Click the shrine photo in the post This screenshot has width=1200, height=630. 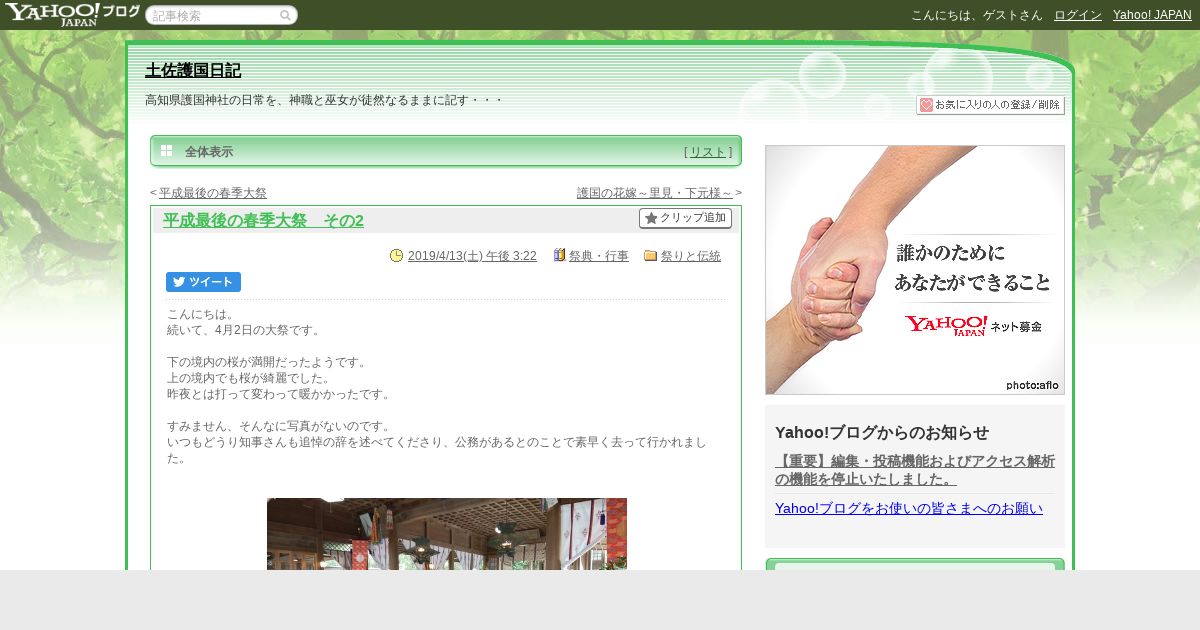click(447, 534)
